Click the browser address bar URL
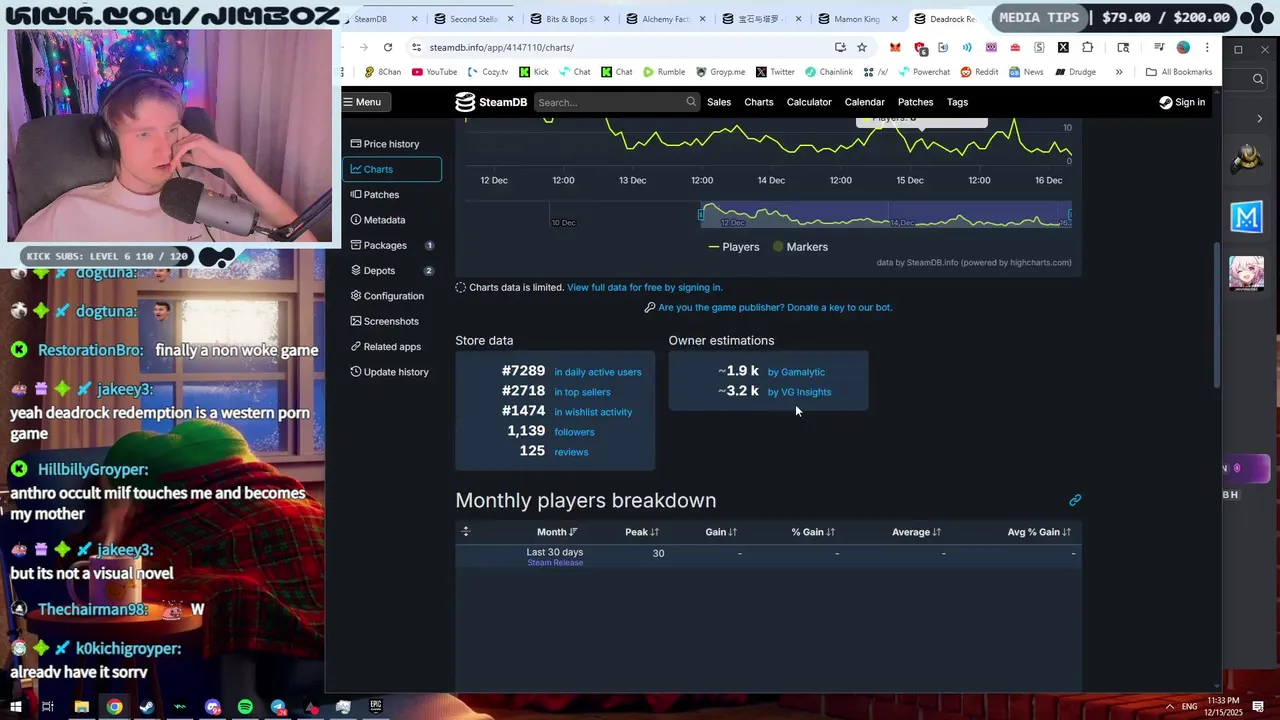Screen dimensions: 1280x720 pos(502,47)
